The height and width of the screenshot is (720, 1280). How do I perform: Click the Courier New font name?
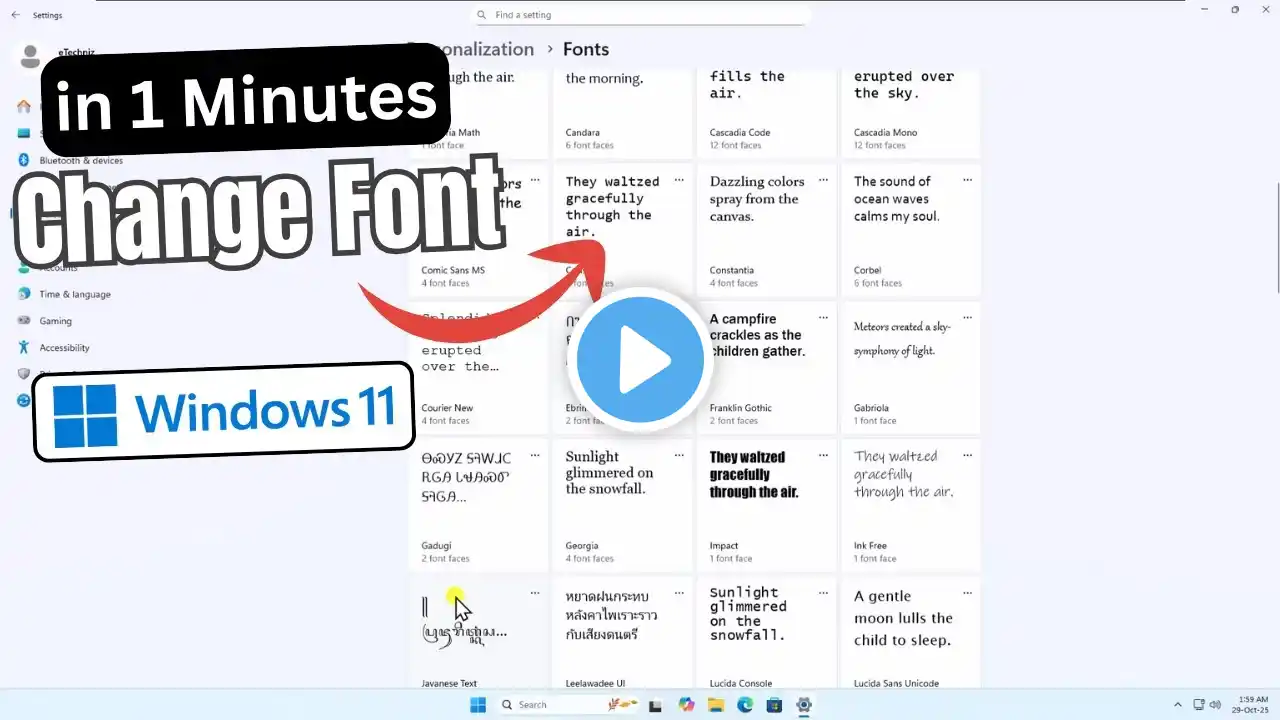point(447,408)
